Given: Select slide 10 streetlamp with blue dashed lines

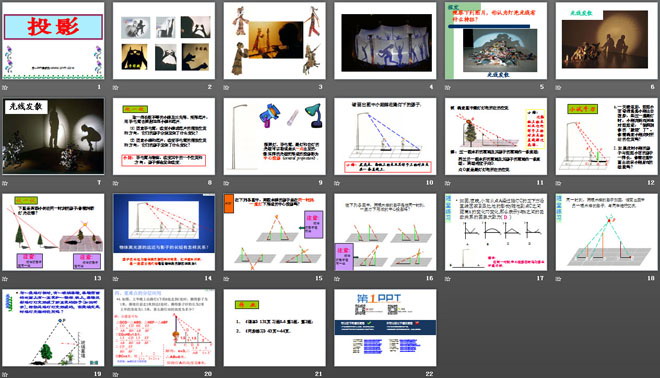Looking at the screenshot, I should click(385, 136).
